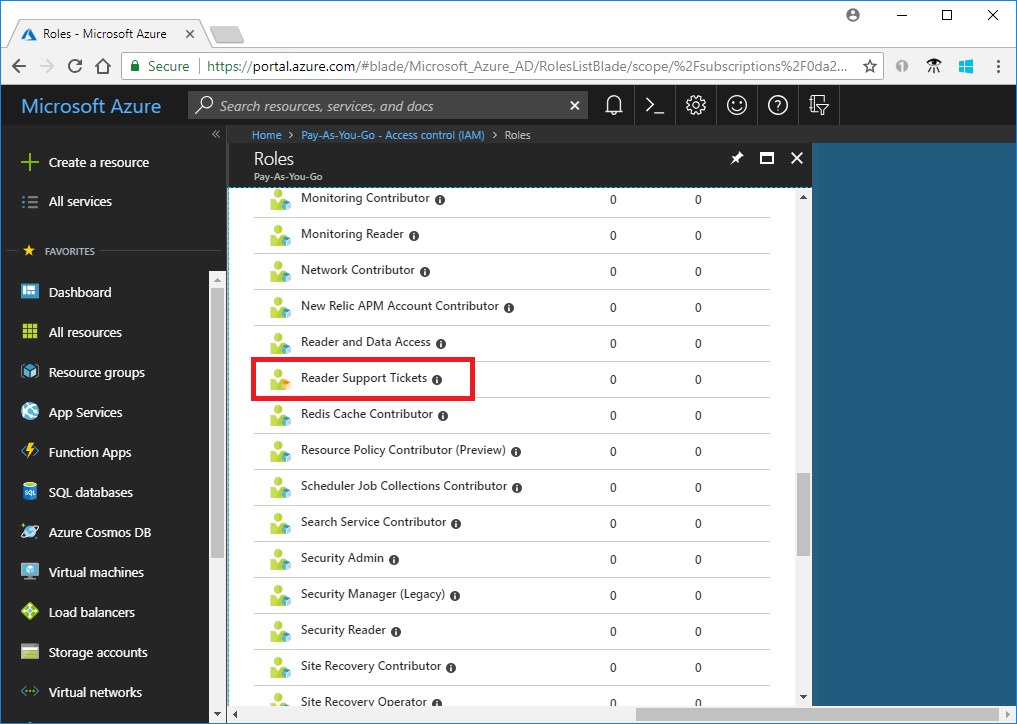Image resolution: width=1017 pixels, height=724 pixels.
Task: Open help via the question mark icon
Action: 778,105
